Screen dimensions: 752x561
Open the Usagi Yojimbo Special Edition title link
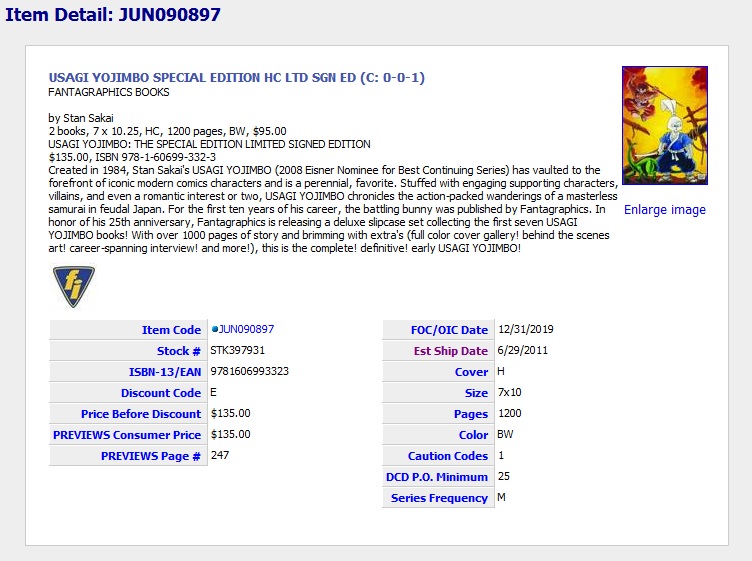pos(236,78)
